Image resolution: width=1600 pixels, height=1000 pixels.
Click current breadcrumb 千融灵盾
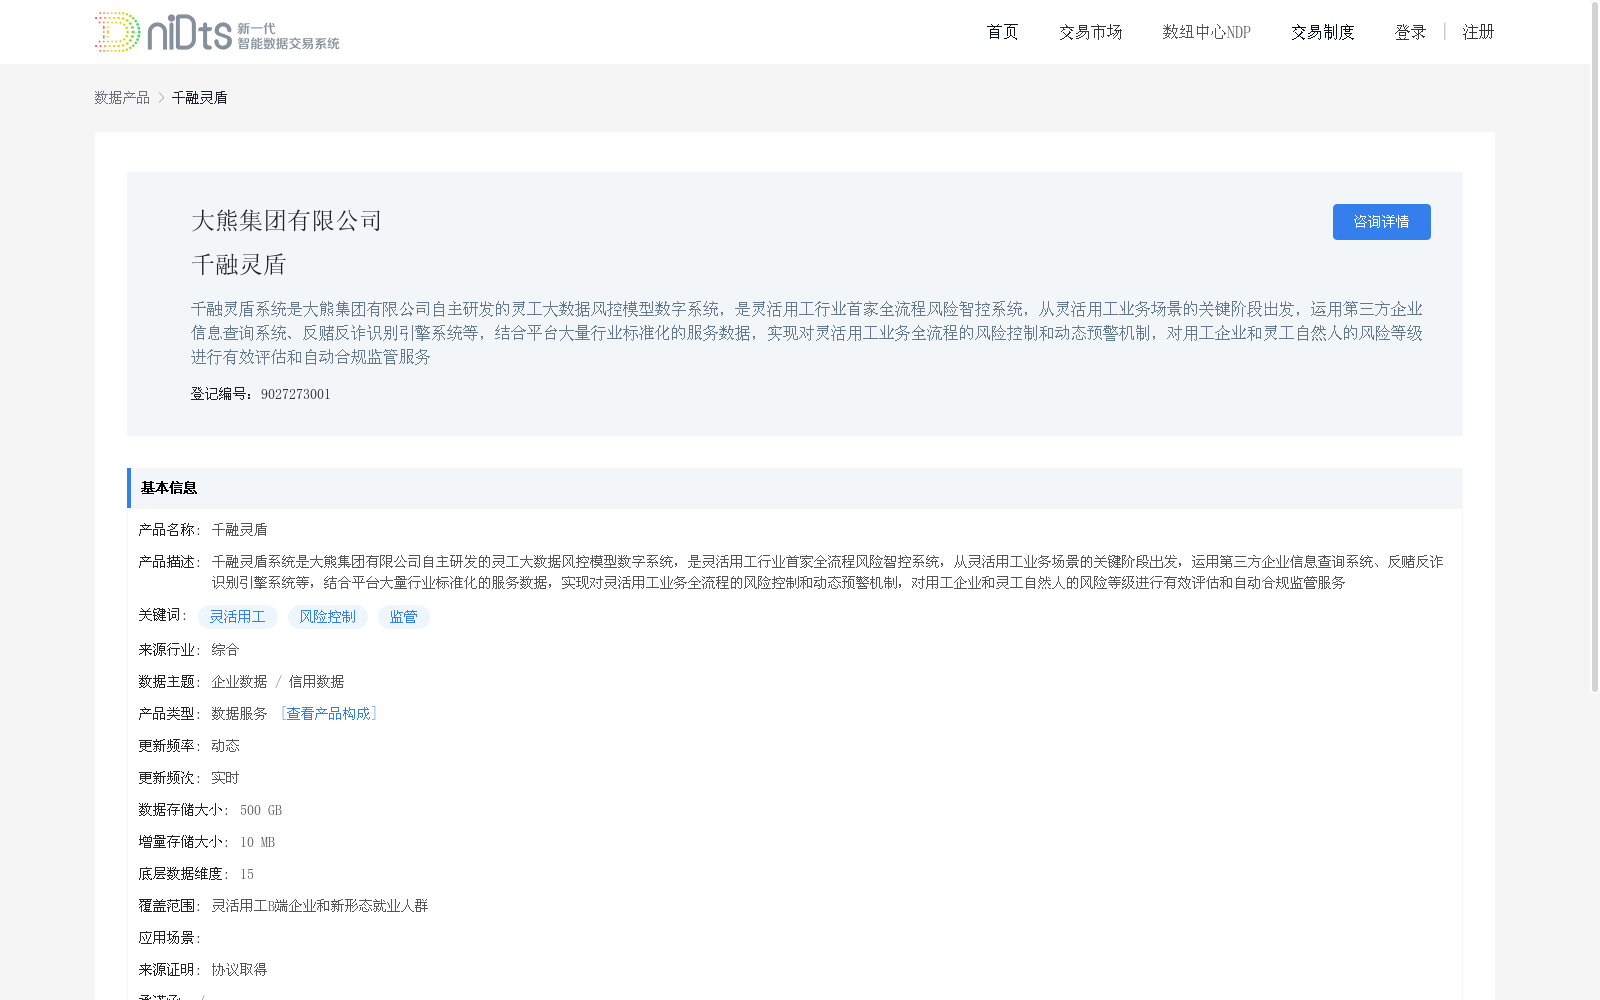200,97
